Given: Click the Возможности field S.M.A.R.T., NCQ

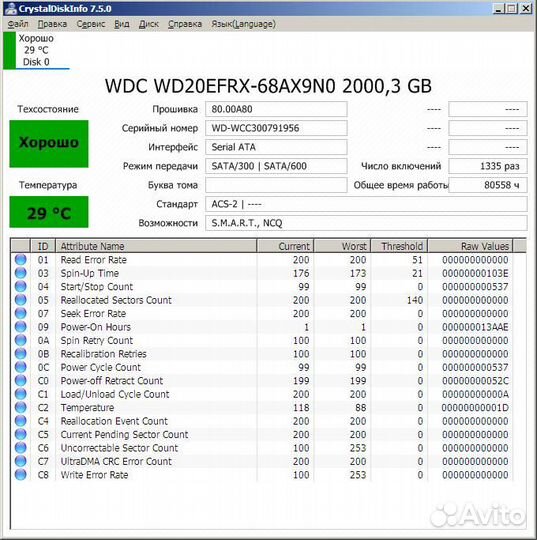Looking at the screenshot, I should pos(366,223).
